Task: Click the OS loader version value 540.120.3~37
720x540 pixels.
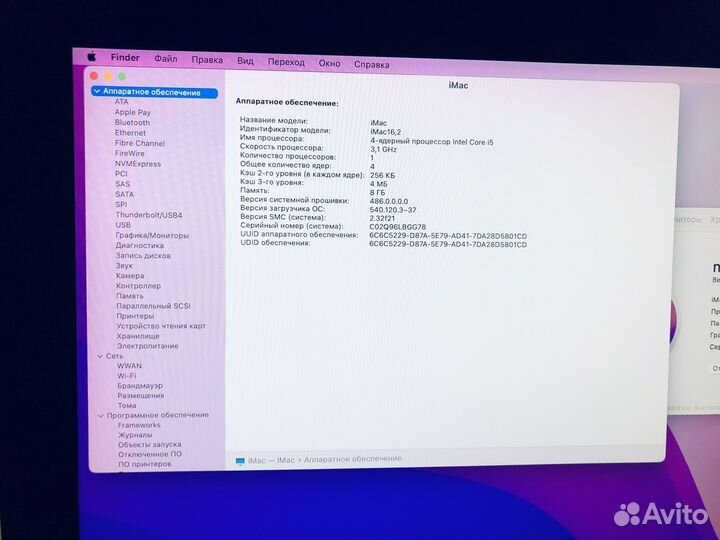Action: (x=393, y=210)
